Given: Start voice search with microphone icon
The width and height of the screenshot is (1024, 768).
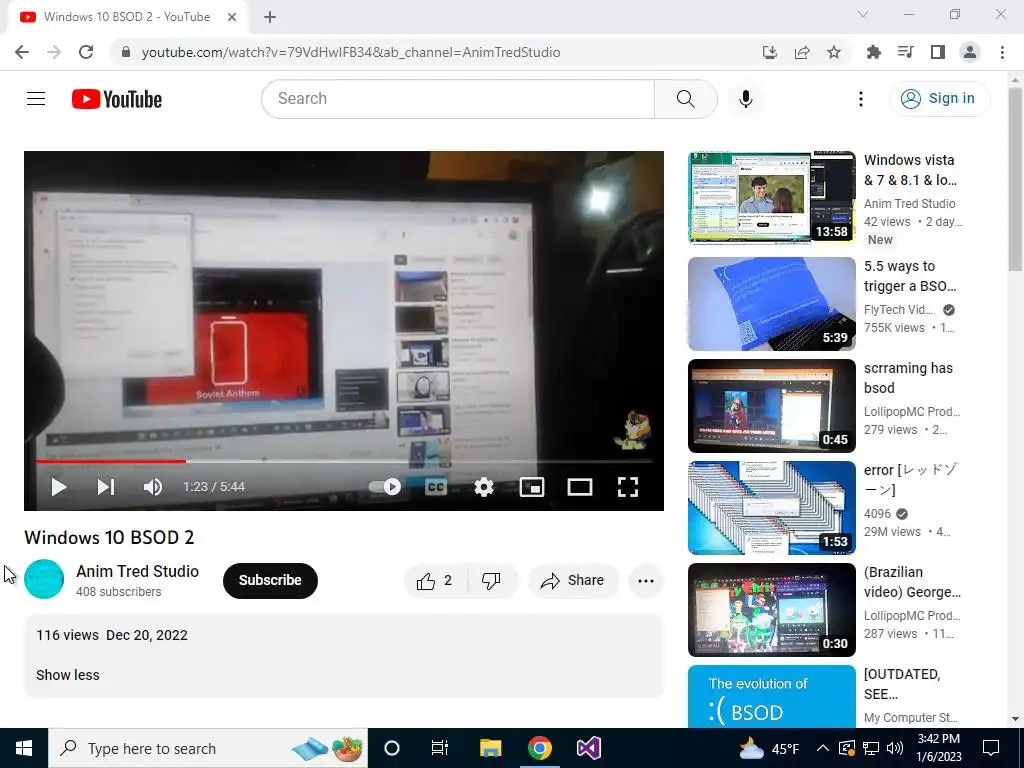Looking at the screenshot, I should coord(746,99).
